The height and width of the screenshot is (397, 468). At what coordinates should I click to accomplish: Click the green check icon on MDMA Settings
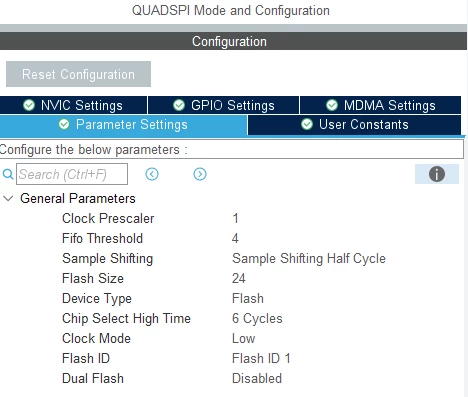332,105
